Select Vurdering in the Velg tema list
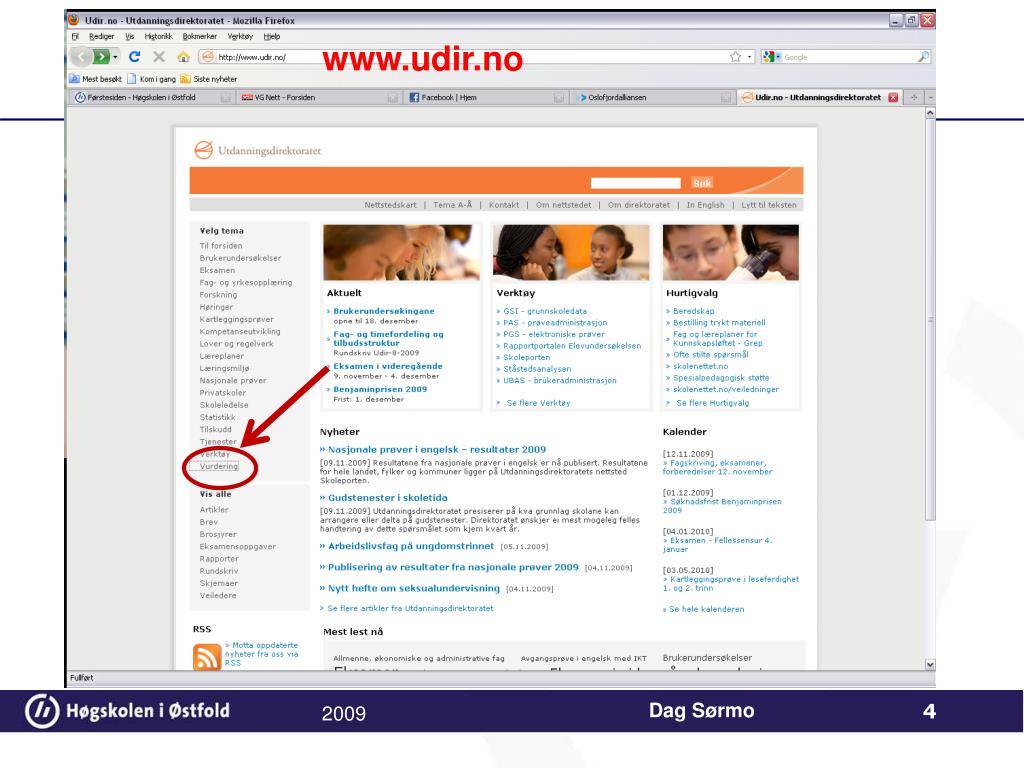 point(219,466)
